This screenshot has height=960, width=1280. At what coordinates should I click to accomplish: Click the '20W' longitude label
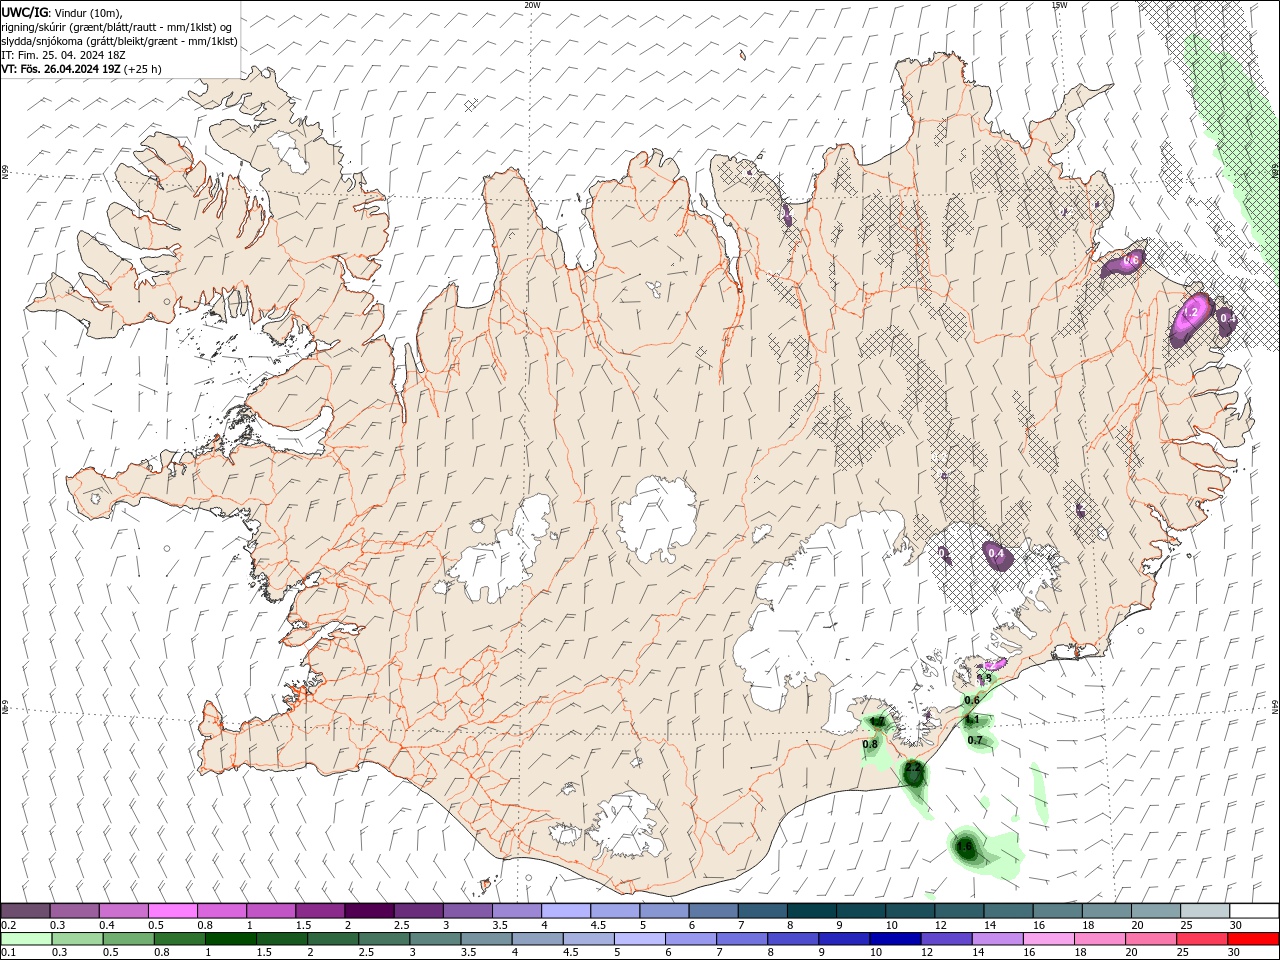pyautogui.click(x=532, y=5)
